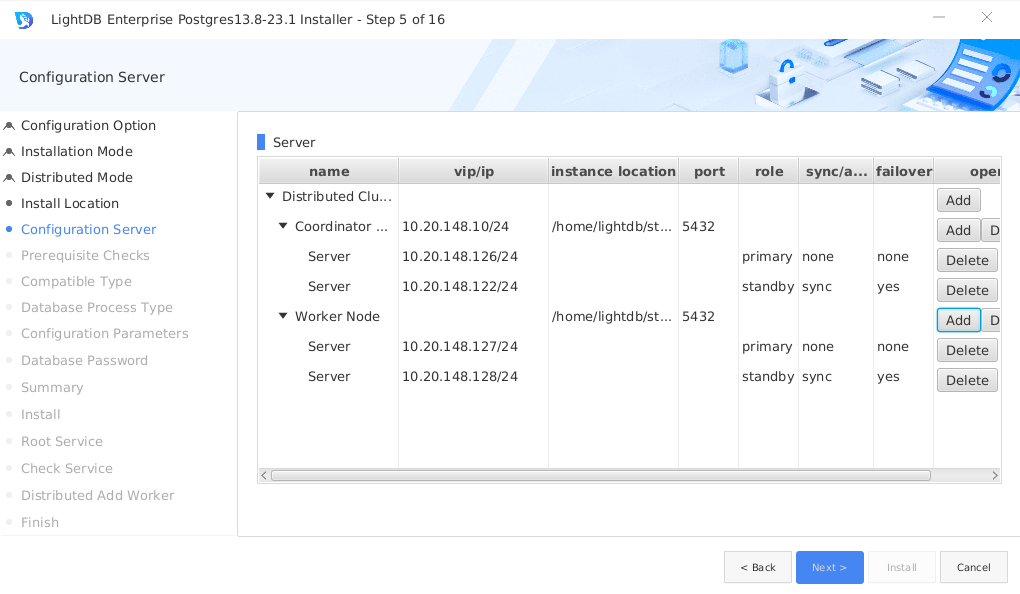Collapse the Worker Node expander
The height and width of the screenshot is (594, 1020).
[283, 316]
